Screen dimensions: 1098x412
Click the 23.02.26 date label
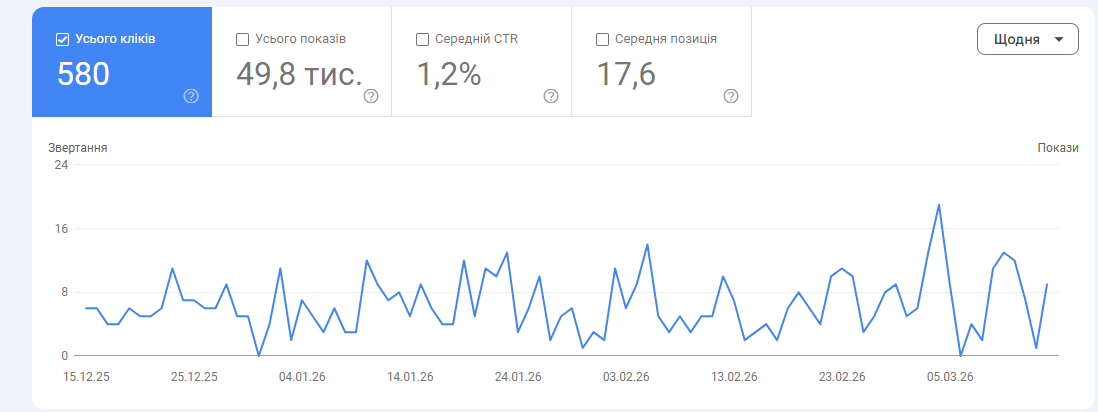[842, 377]
